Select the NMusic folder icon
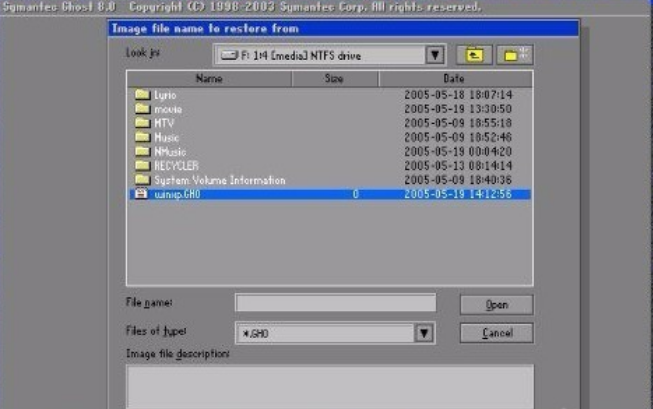653x409 pixels. [142, 151]
